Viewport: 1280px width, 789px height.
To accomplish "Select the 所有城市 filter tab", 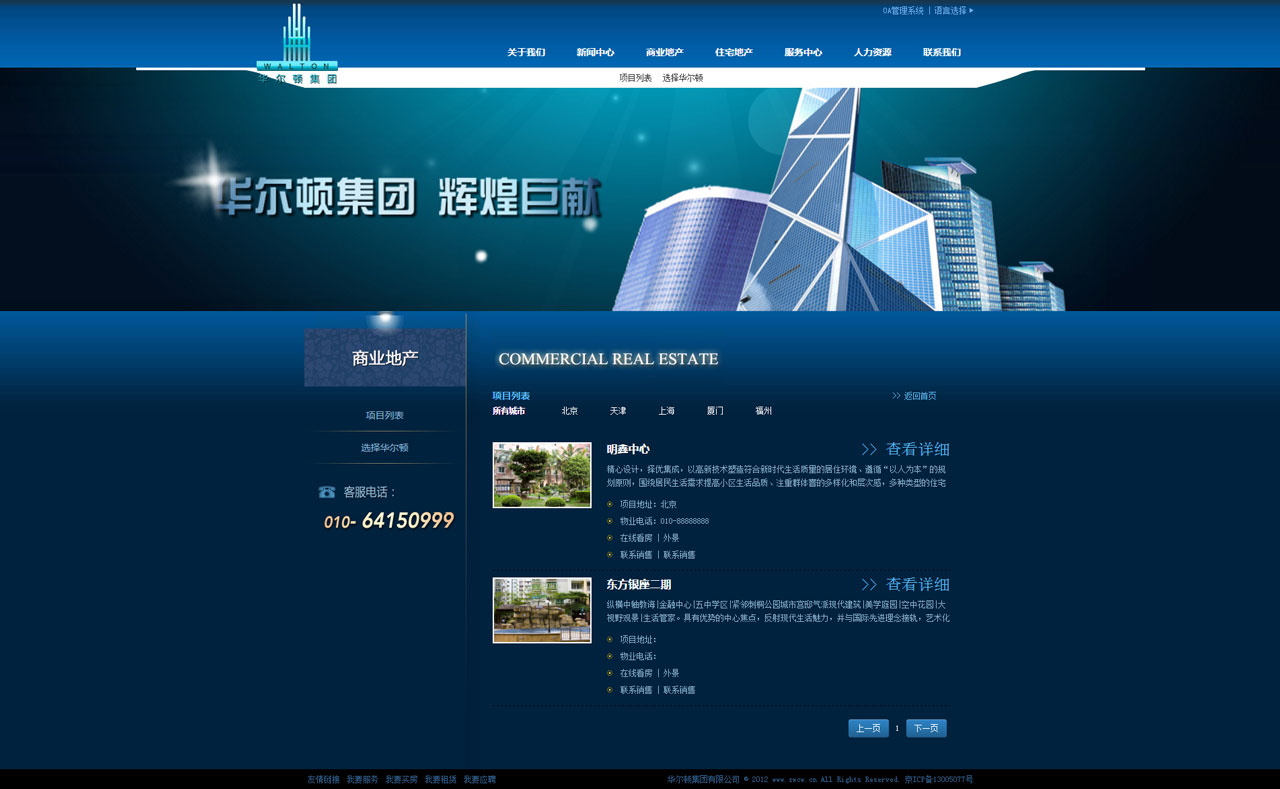I will pos(508,411).
